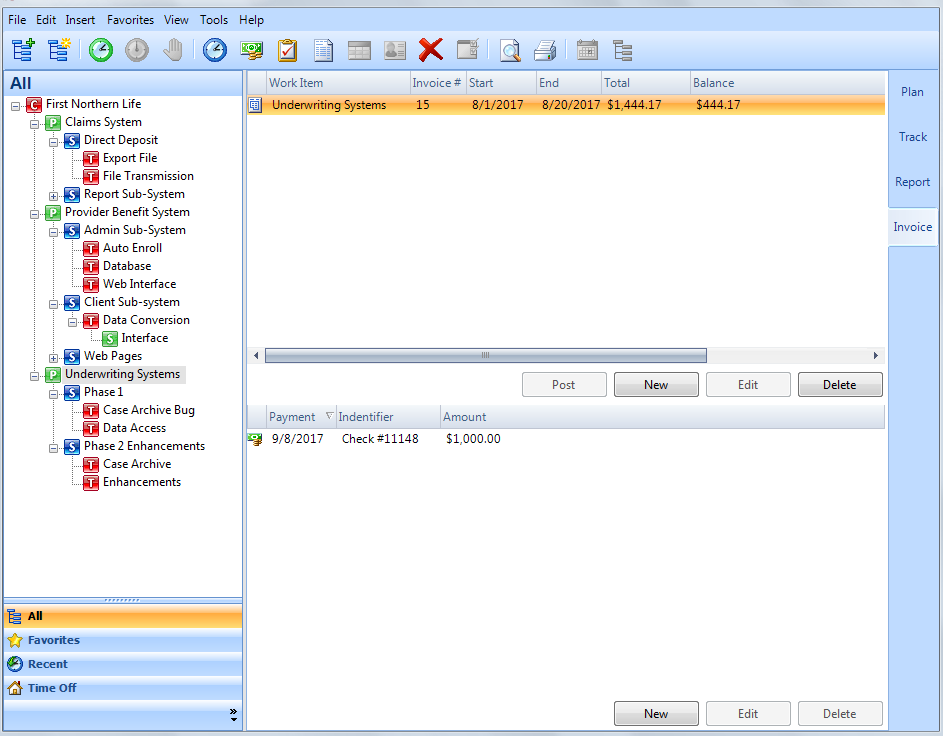Click New button in invoice section

tap(656, 385)
